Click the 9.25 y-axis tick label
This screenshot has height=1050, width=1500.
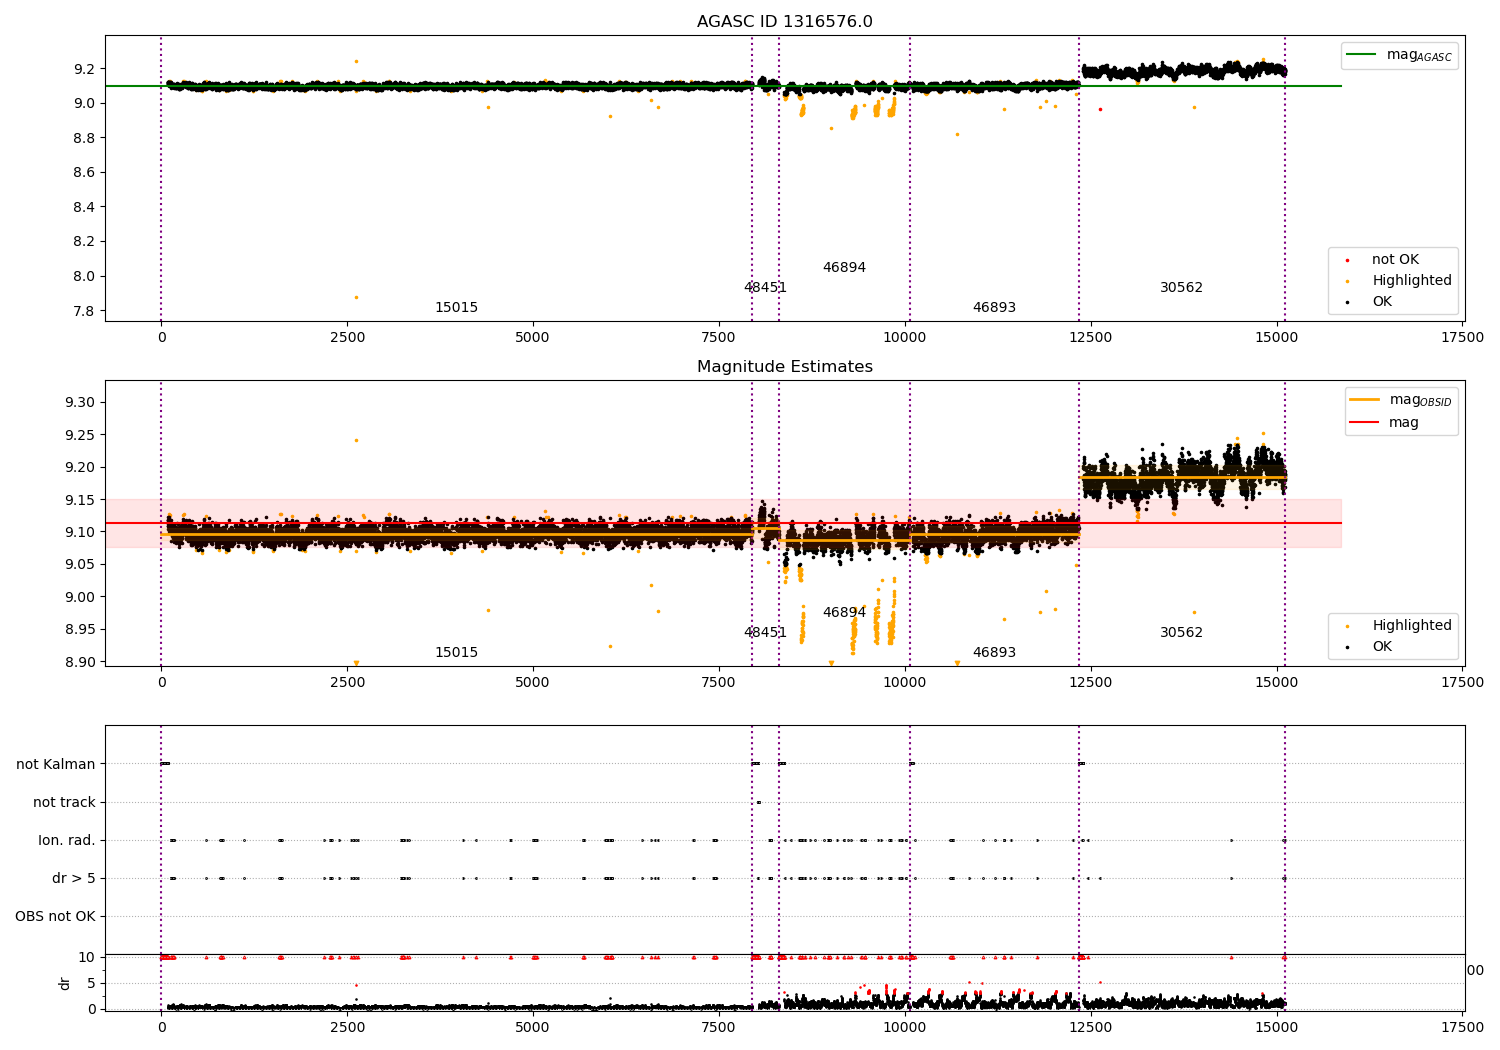pos(80,435)
